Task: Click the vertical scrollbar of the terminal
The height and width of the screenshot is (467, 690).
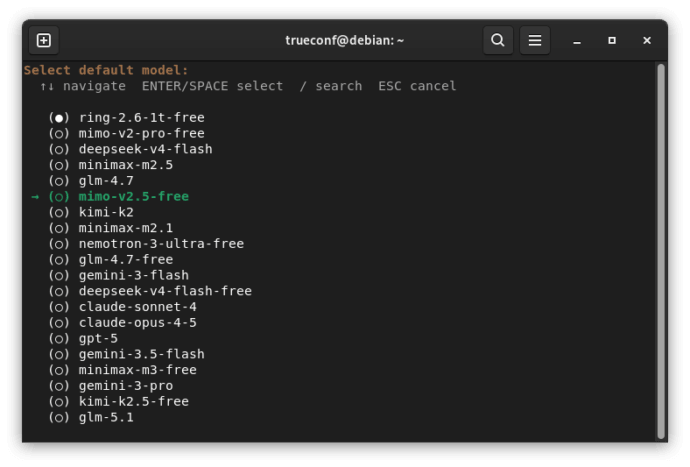Action: (660, 251)
